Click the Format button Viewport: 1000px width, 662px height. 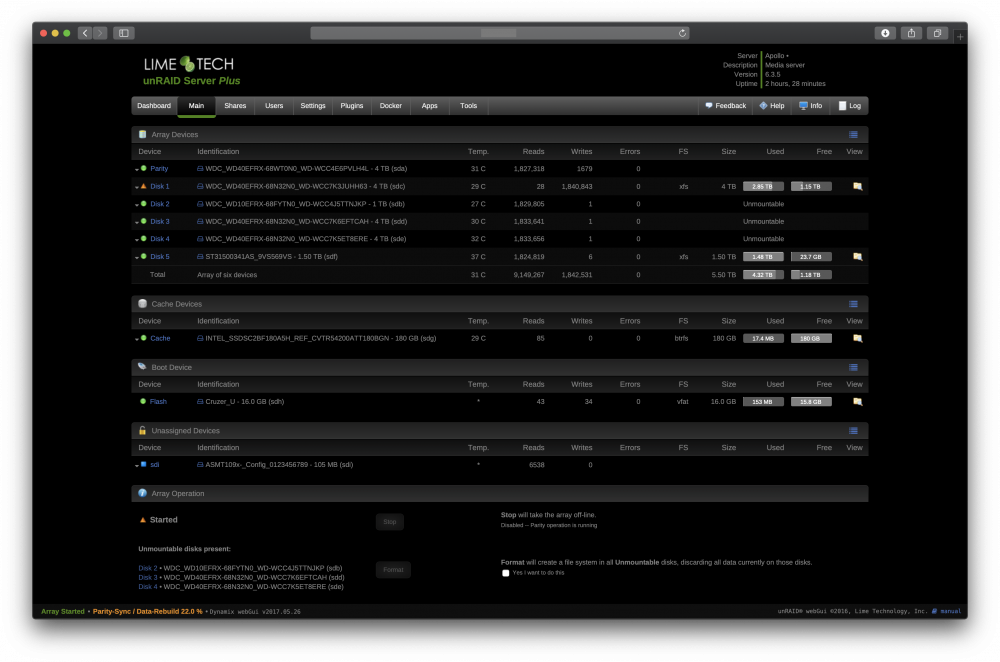pos(393,570)
